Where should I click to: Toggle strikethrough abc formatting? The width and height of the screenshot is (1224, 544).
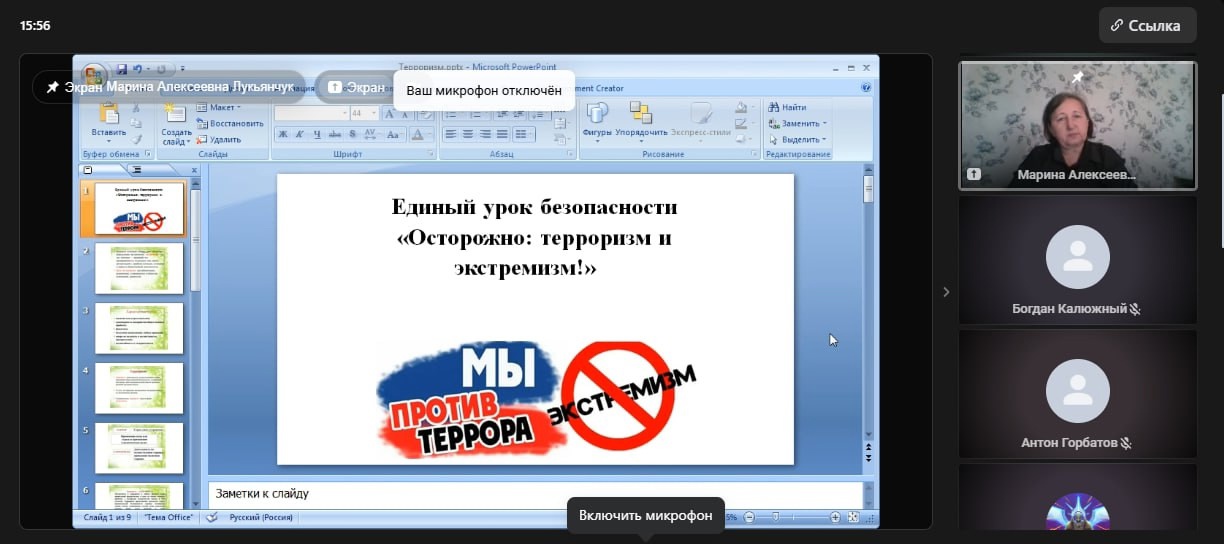tap(337, 134)
